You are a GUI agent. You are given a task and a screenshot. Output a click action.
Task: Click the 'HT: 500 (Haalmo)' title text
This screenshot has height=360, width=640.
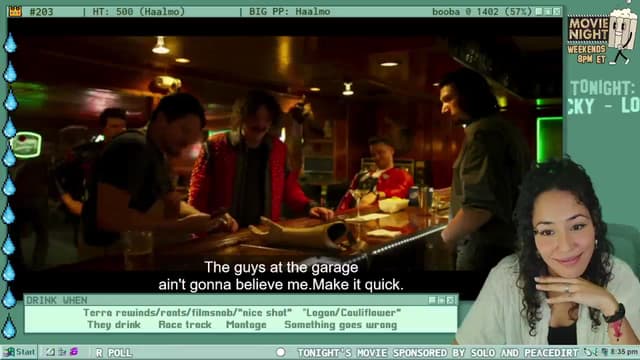point(139,11)
